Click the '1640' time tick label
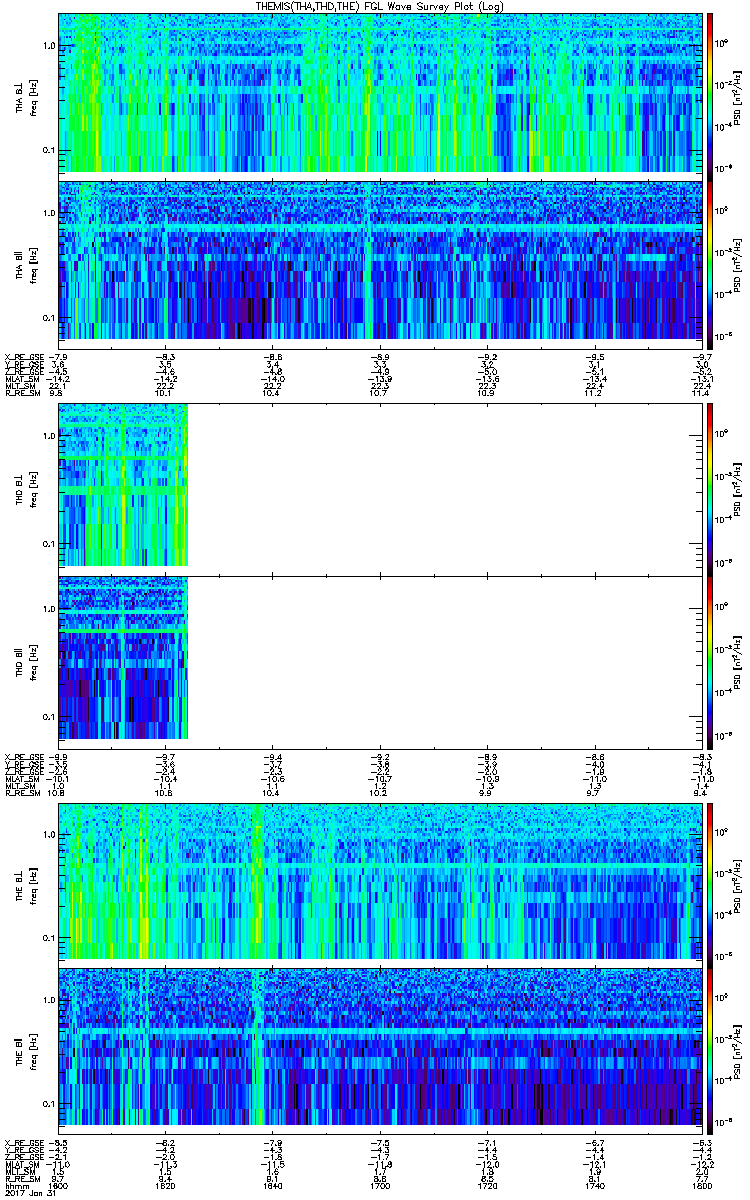750x1200 pixels. click(272, 1184)
